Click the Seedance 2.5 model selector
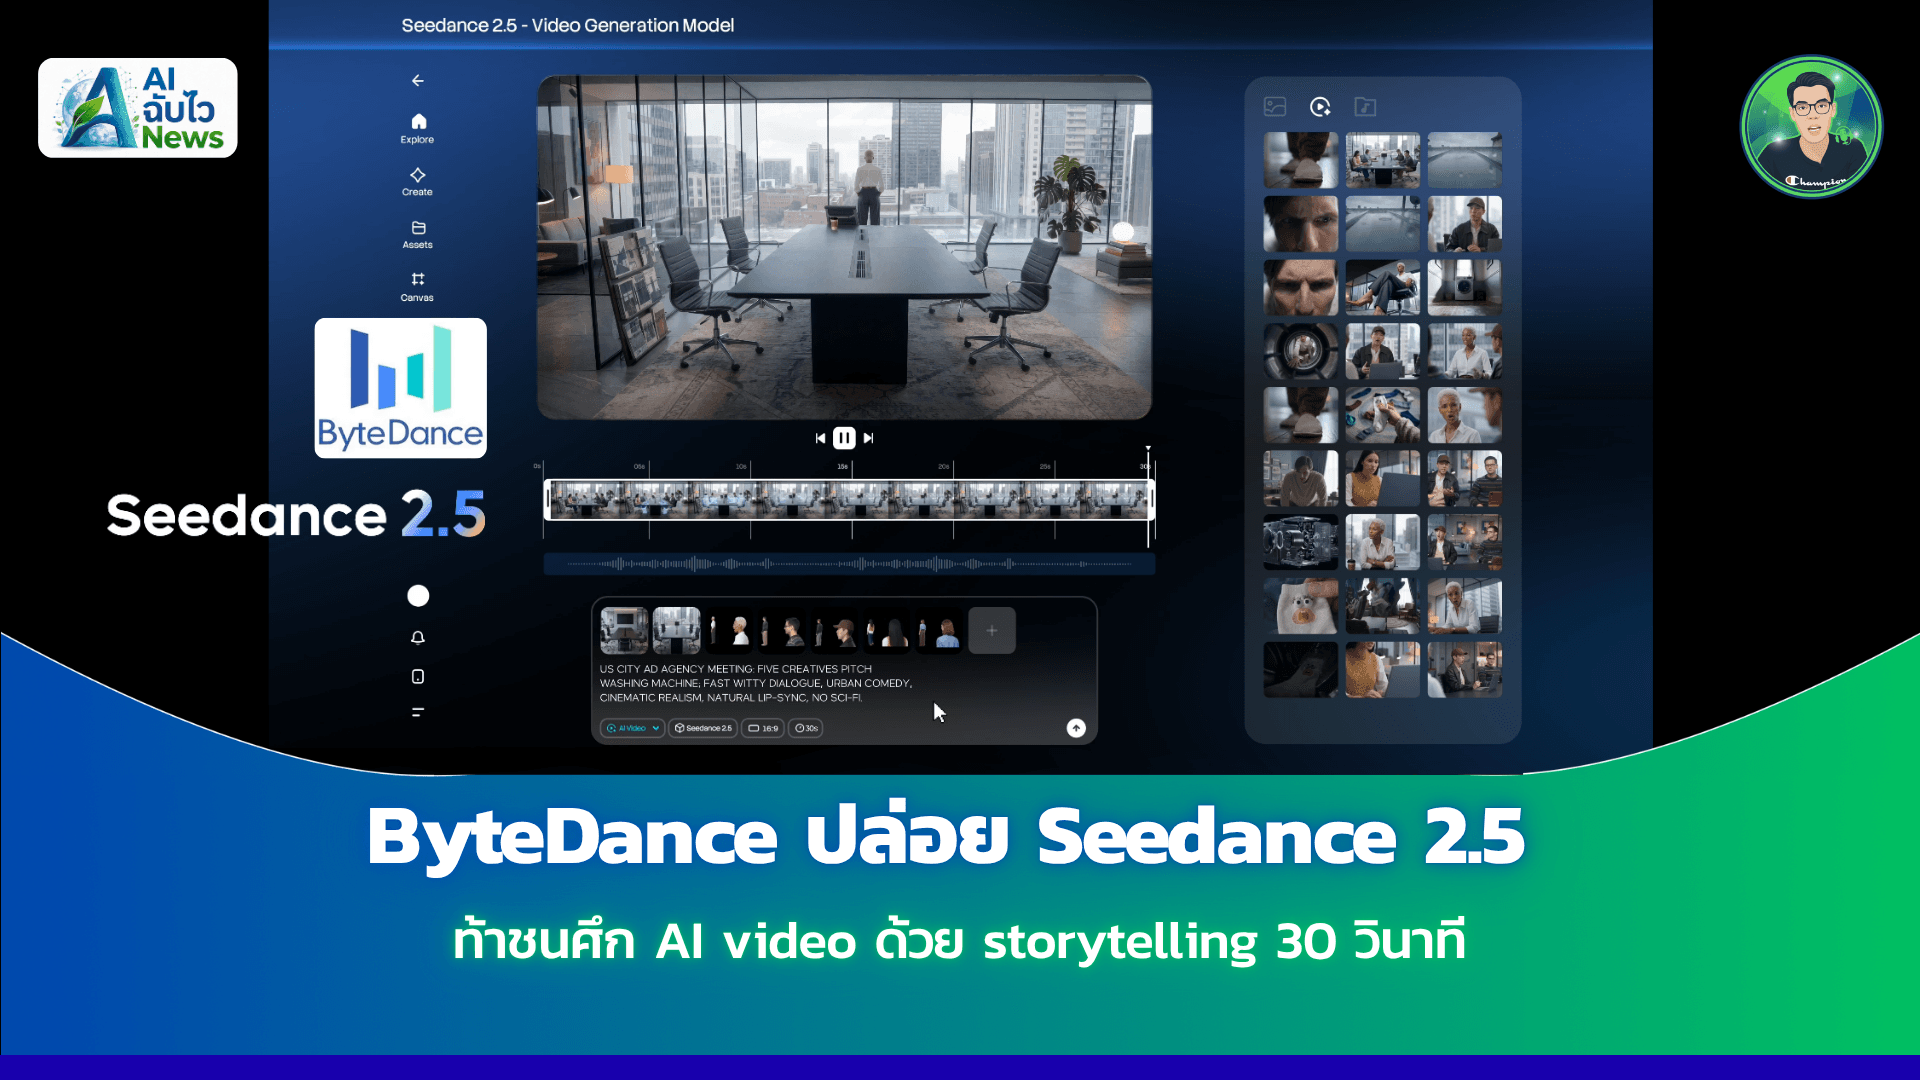Screen dimensions: 1920x1080 click(703, 728)
